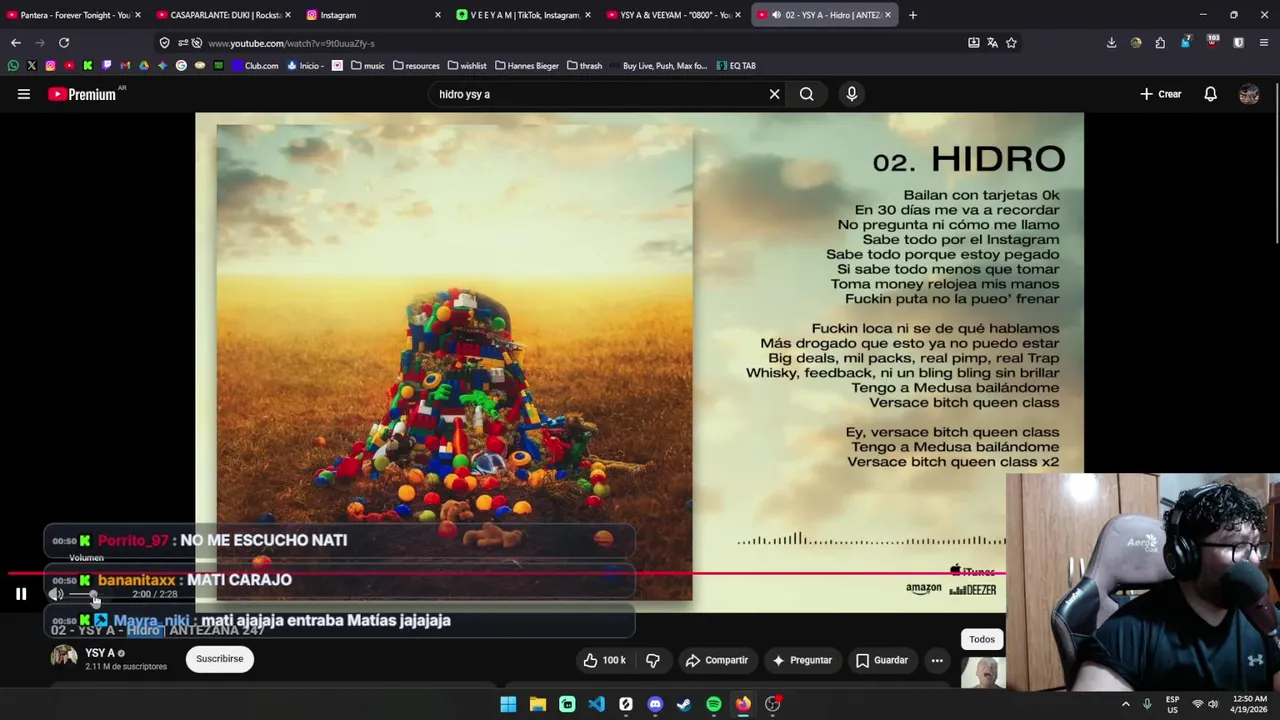The height and width of the screenshot is (720, 1280).
Task: Open the resources bookmarks folder
Action: click(416, 66)
